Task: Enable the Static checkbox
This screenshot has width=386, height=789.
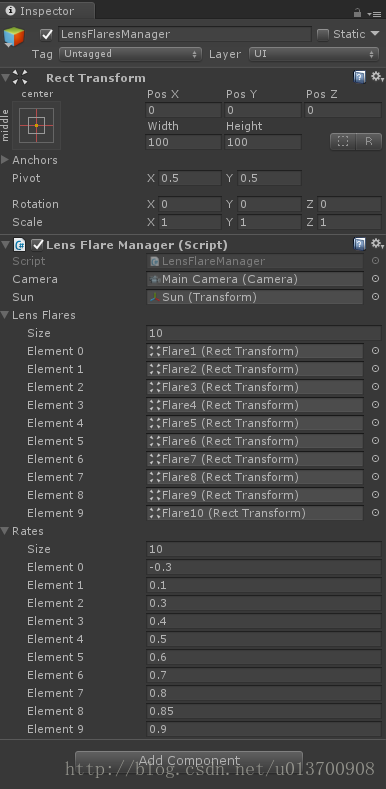Action: click(323, 35)
